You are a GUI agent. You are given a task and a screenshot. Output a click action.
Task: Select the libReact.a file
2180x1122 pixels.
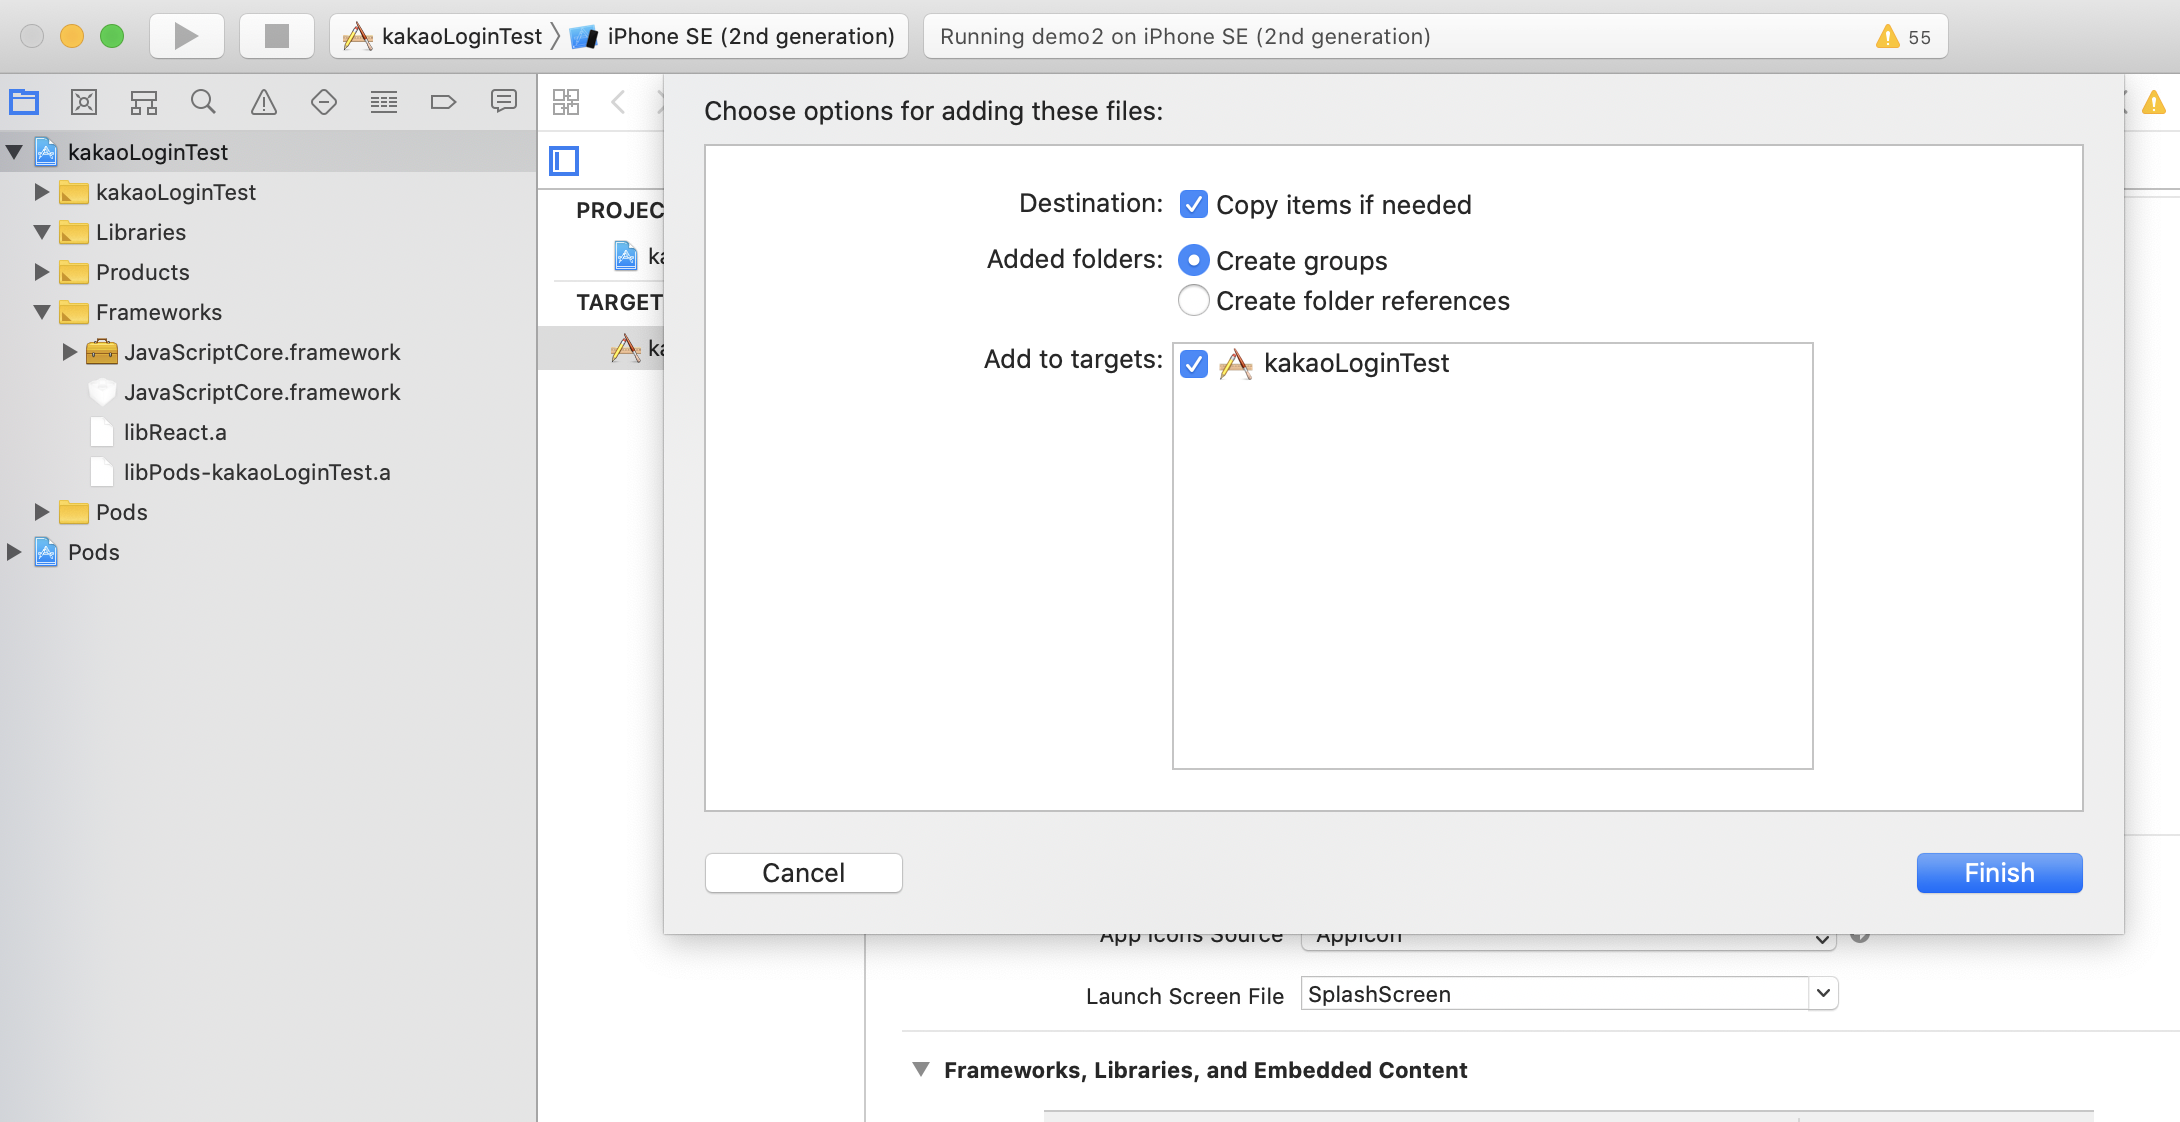click(x=268, y=432)
